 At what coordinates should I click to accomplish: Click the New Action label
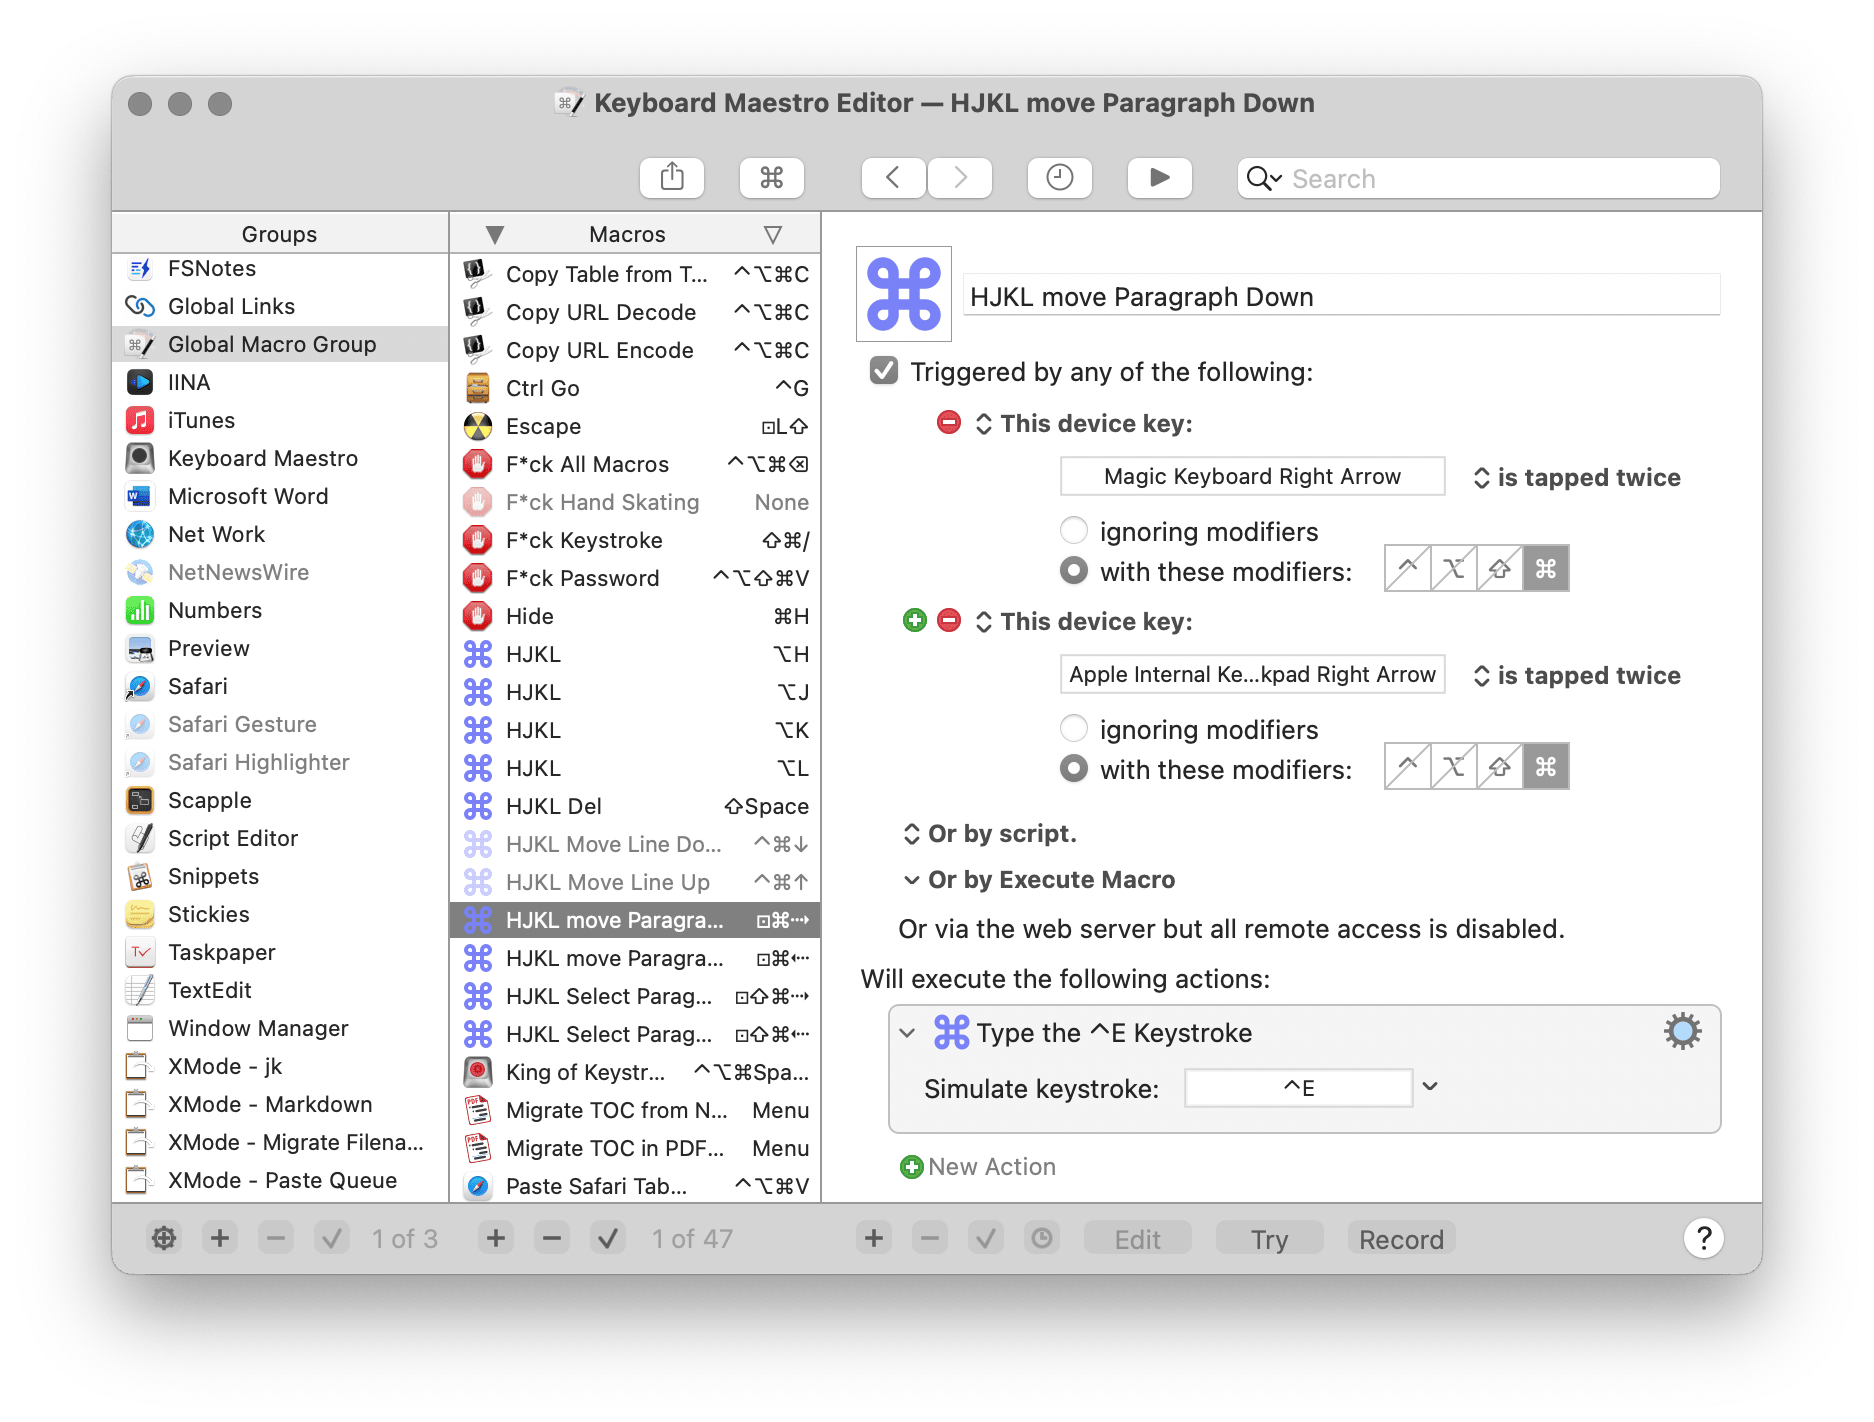point(992,1167)
